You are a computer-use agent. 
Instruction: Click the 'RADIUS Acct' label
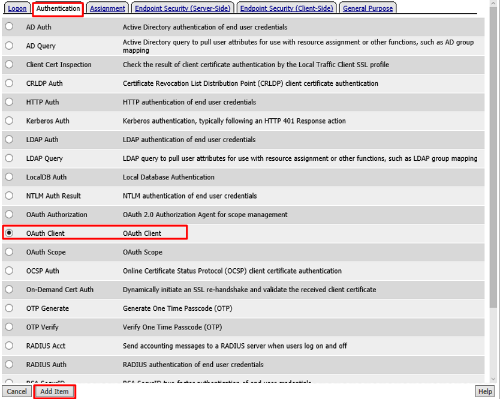[46, 346]
